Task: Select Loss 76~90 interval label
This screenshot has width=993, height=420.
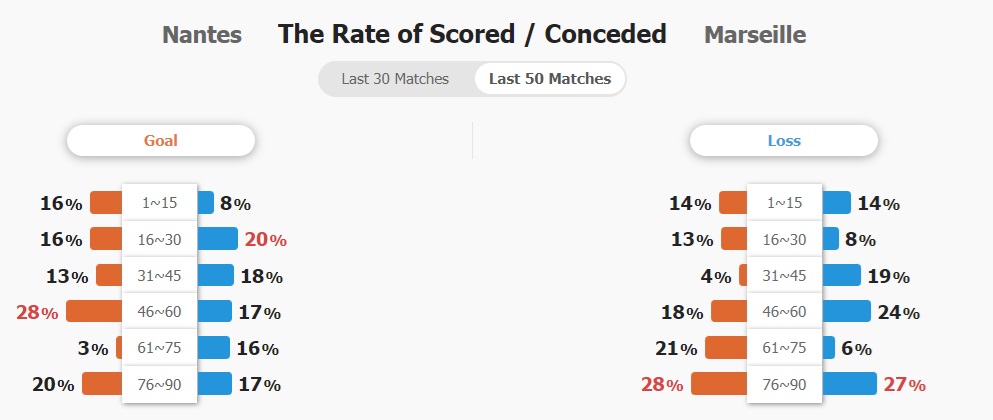Action: (x=784, y=384)
